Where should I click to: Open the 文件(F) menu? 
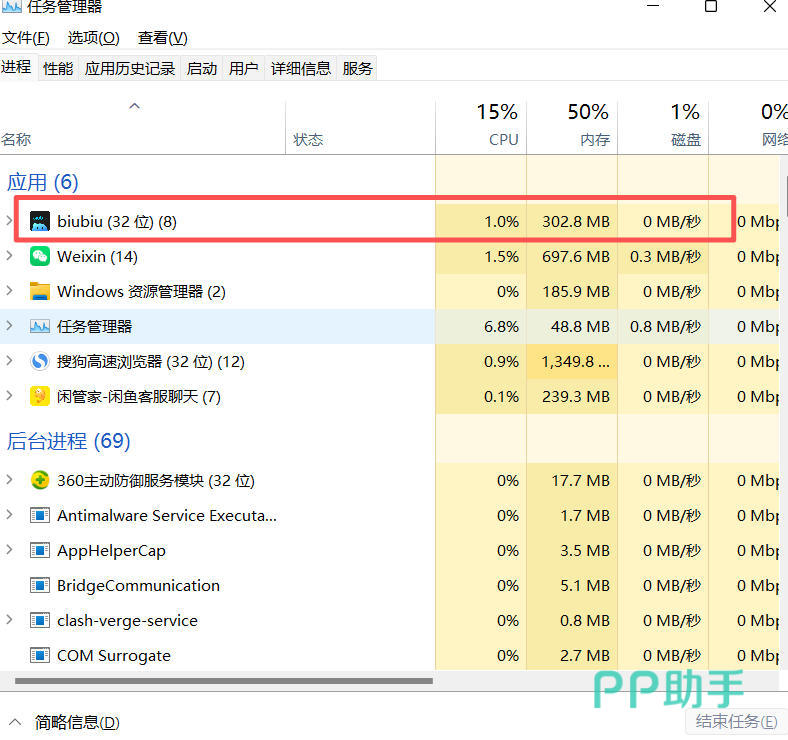pos(26,38)
